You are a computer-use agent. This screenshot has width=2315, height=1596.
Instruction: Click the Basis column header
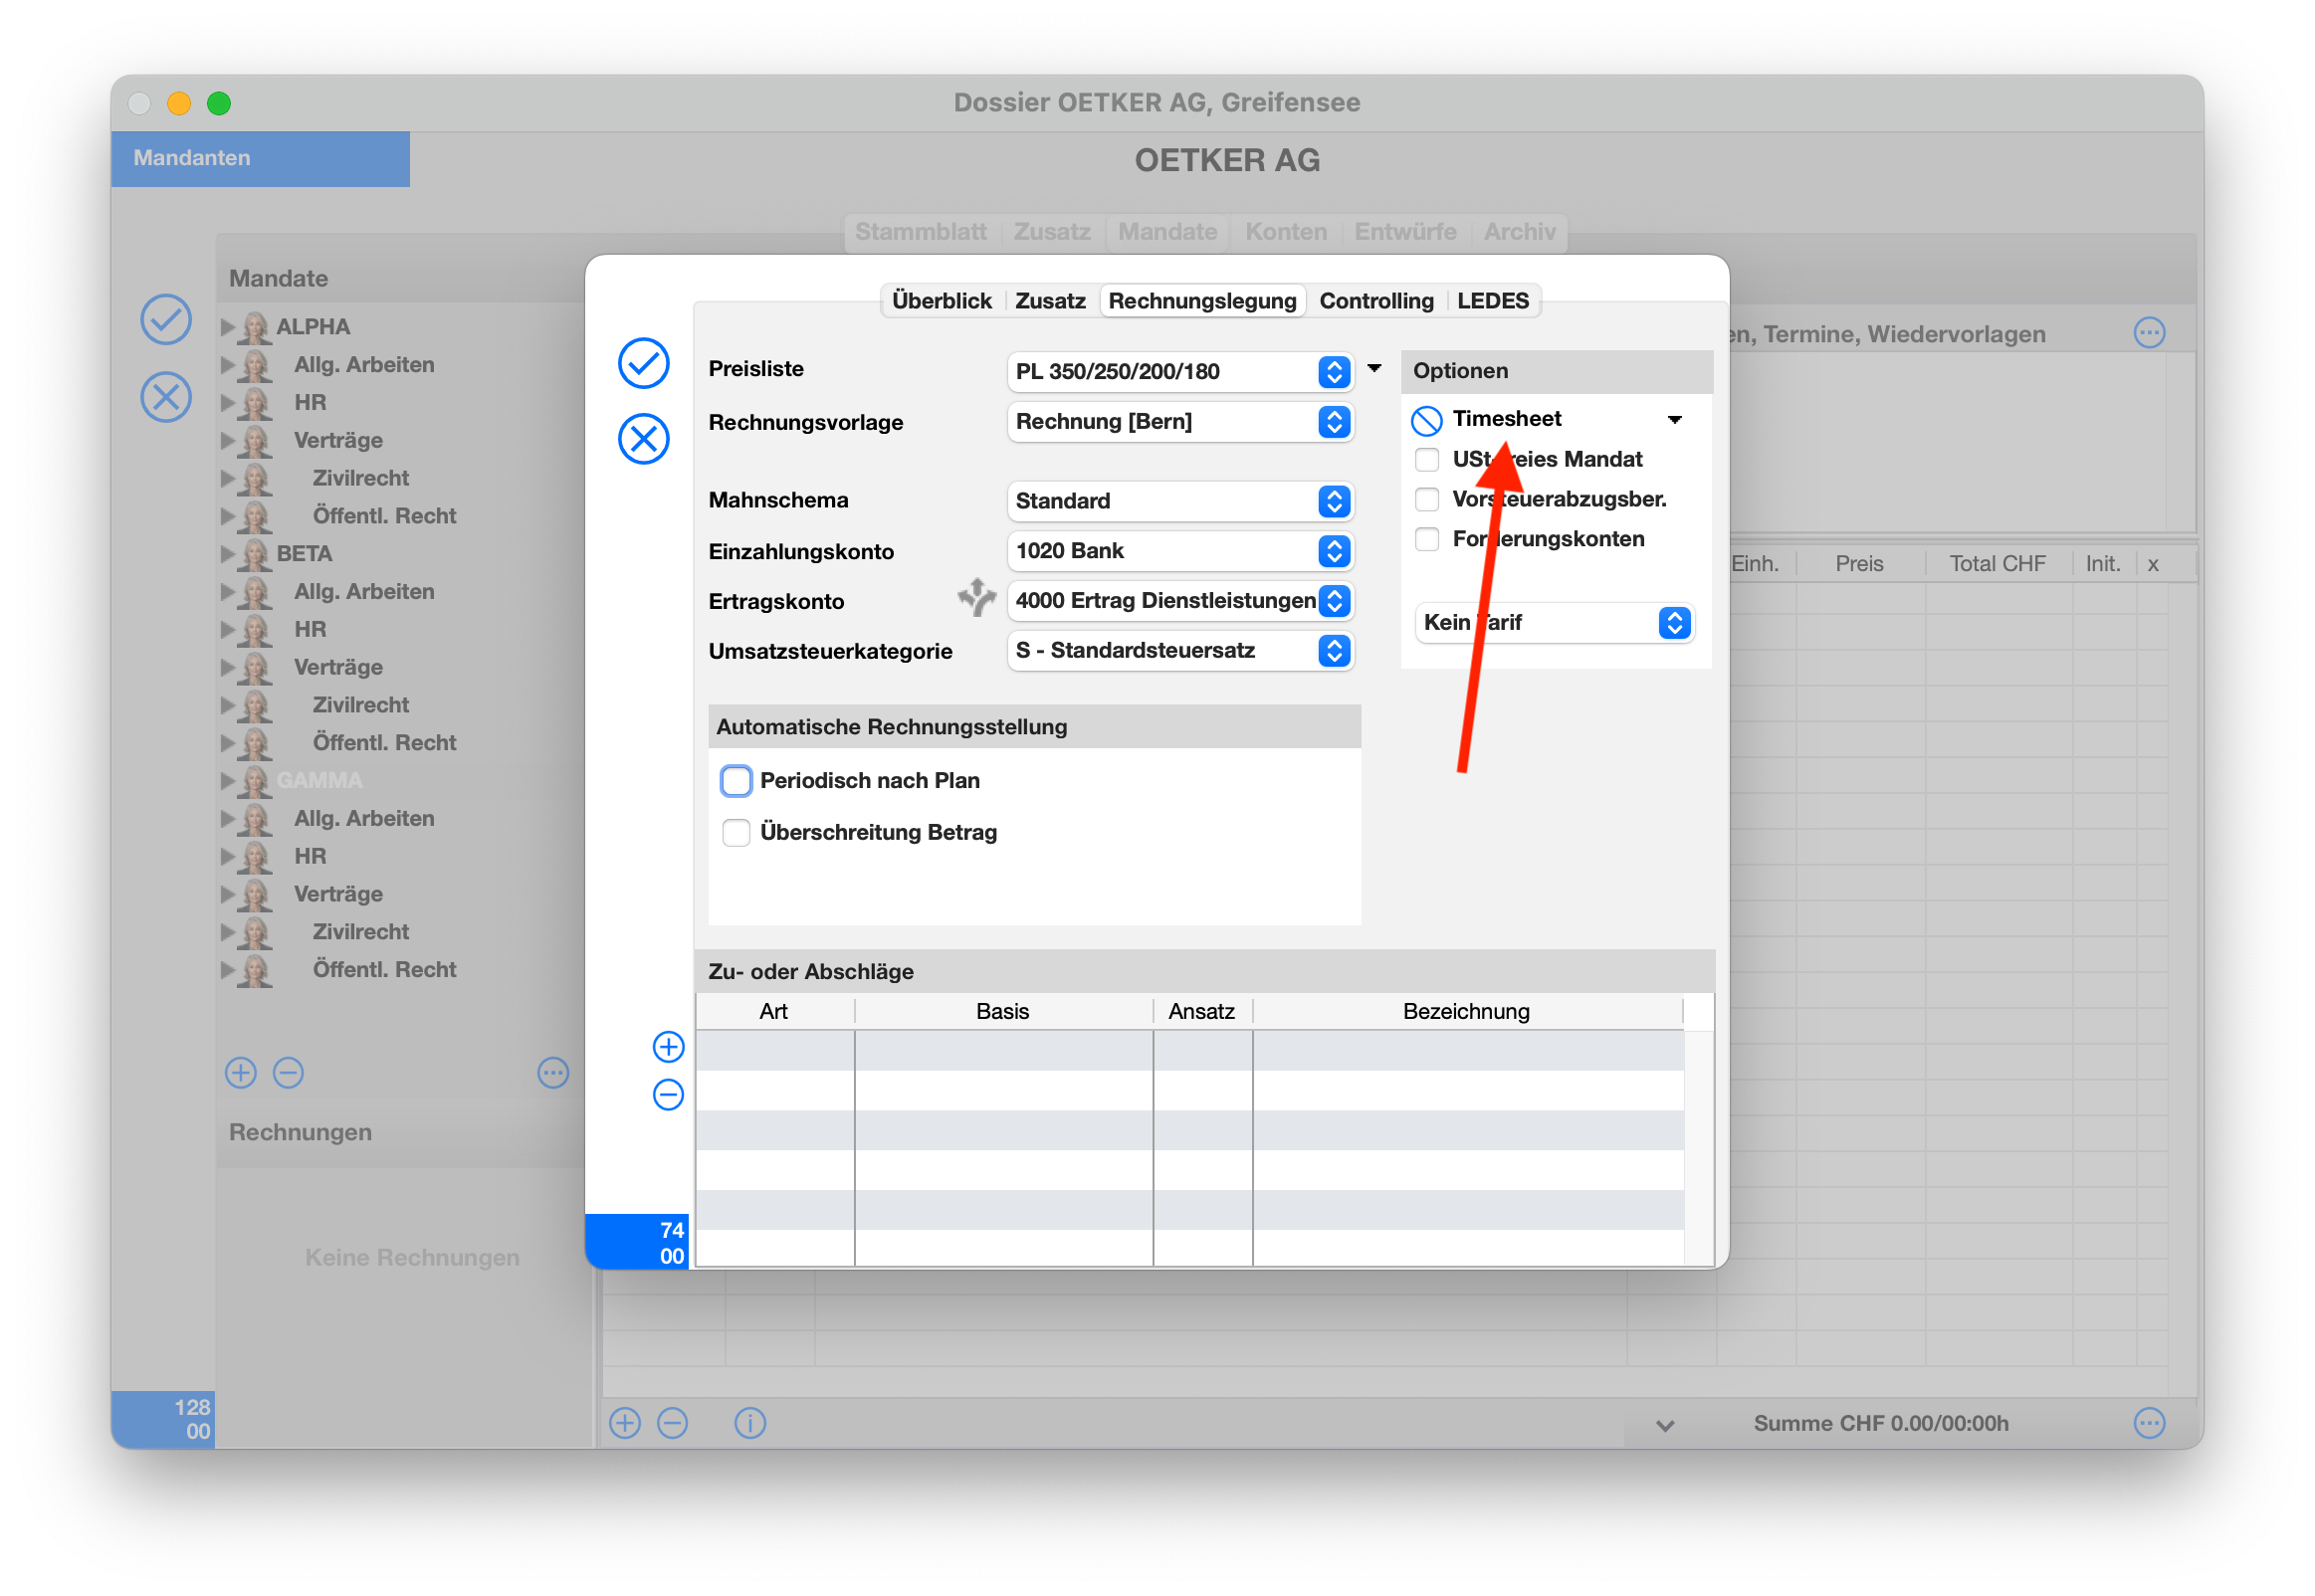tap(1003, 1012)
